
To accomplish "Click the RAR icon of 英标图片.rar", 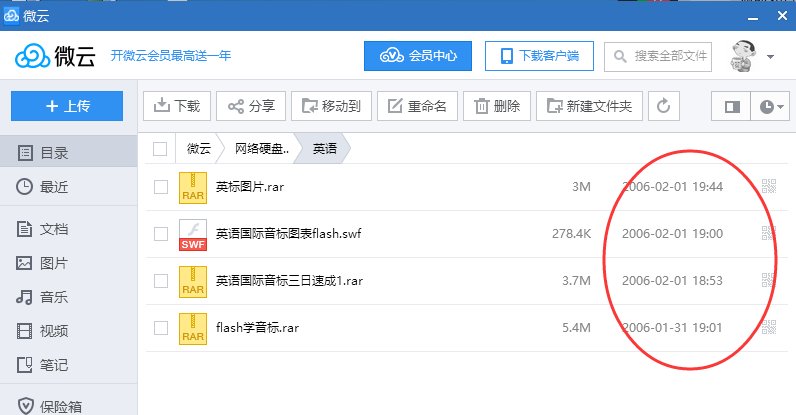I will click(x=193, y=188).
